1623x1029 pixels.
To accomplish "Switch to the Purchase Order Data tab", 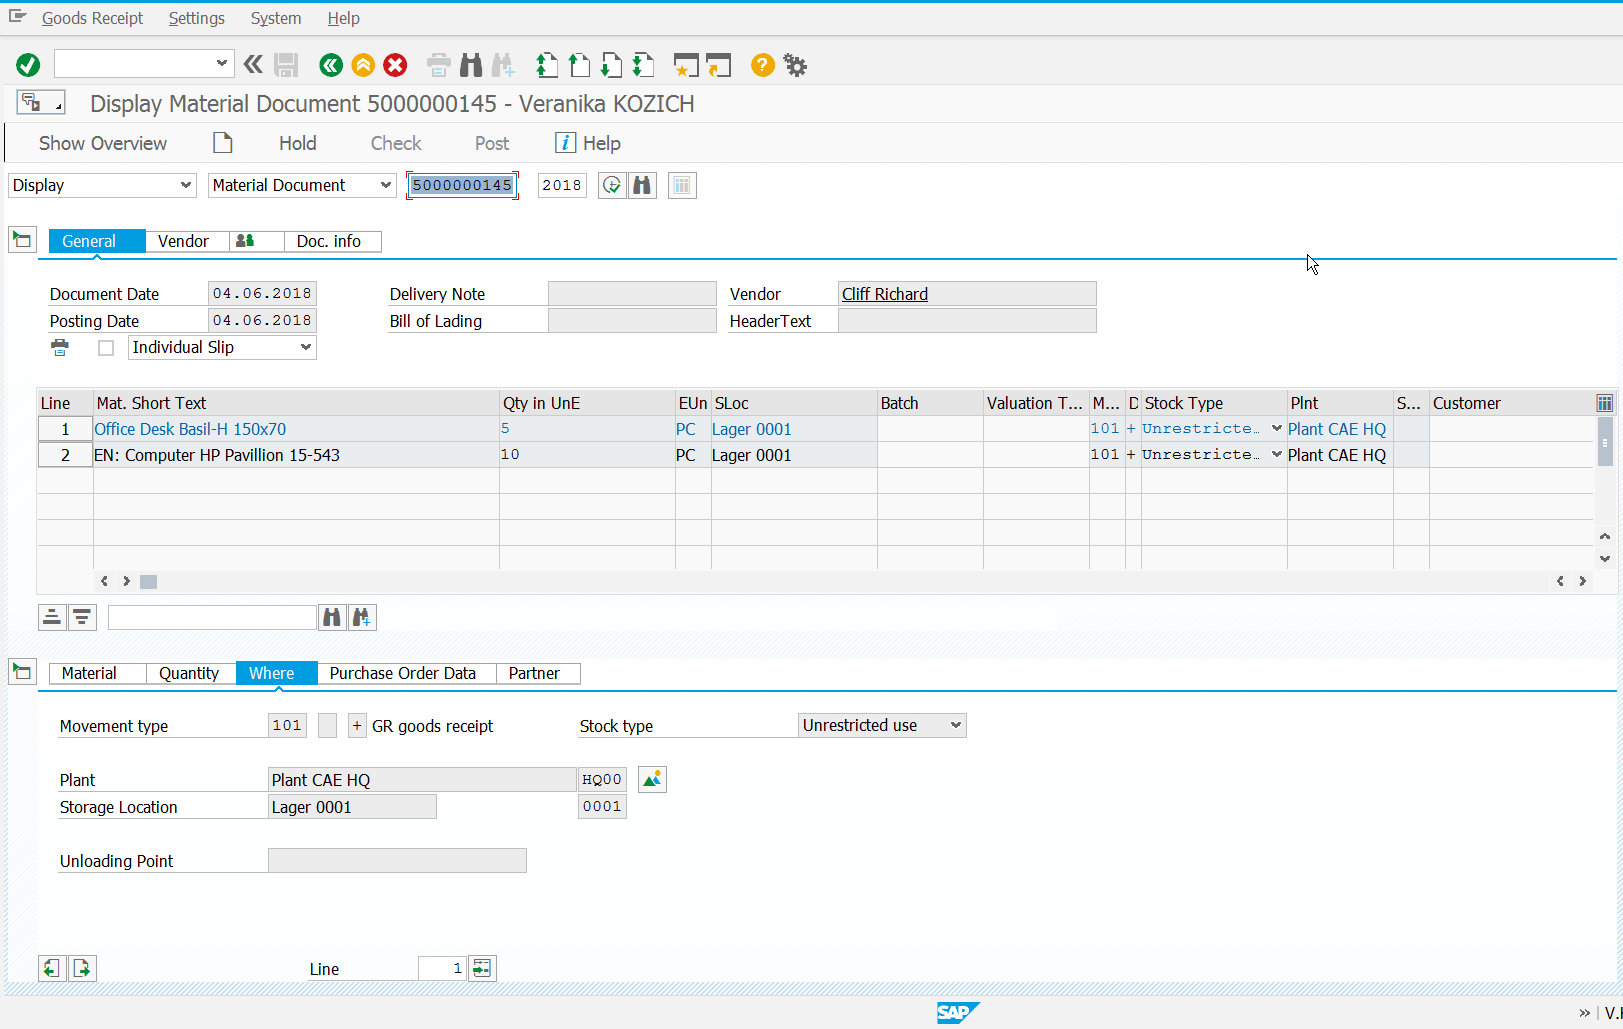I will tap(403, 673).
